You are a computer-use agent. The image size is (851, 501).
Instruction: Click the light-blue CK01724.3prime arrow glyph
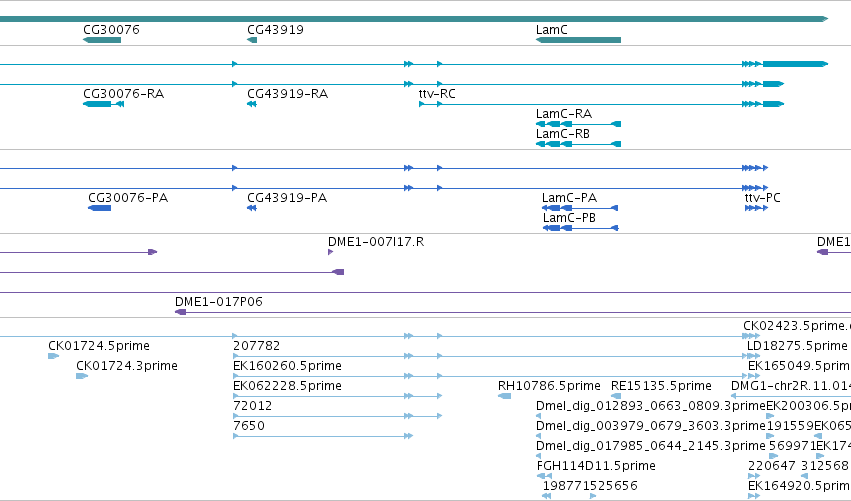[82, 376]
